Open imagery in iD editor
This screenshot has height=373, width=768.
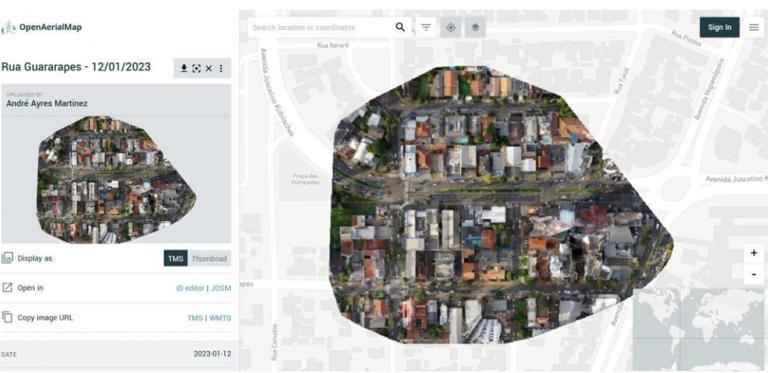(x=190, y=288)
